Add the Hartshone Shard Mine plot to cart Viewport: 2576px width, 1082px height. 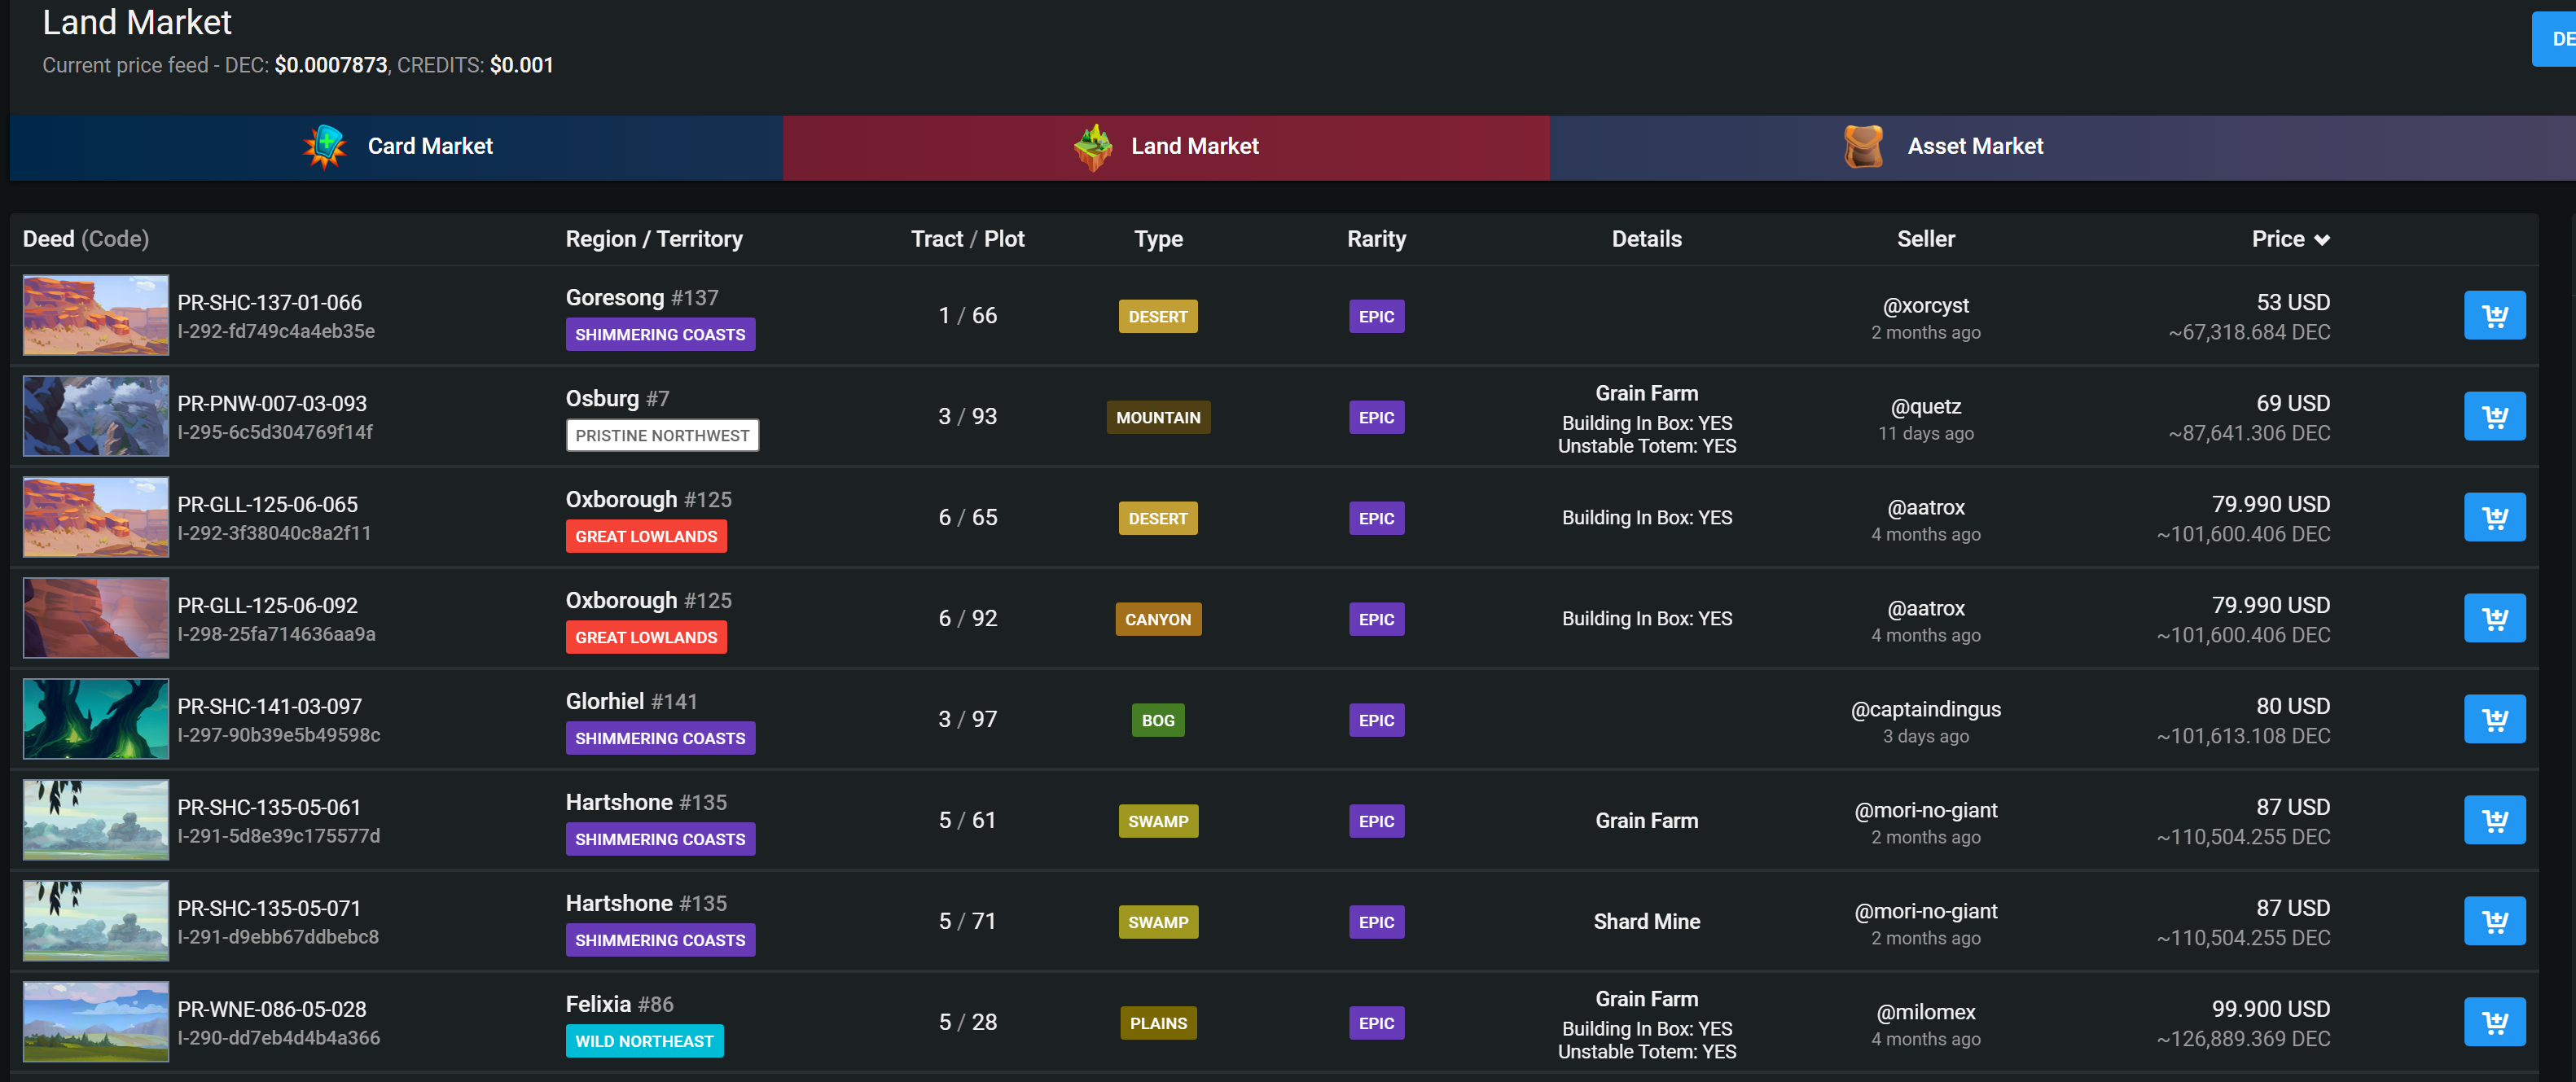[2494, 922]
